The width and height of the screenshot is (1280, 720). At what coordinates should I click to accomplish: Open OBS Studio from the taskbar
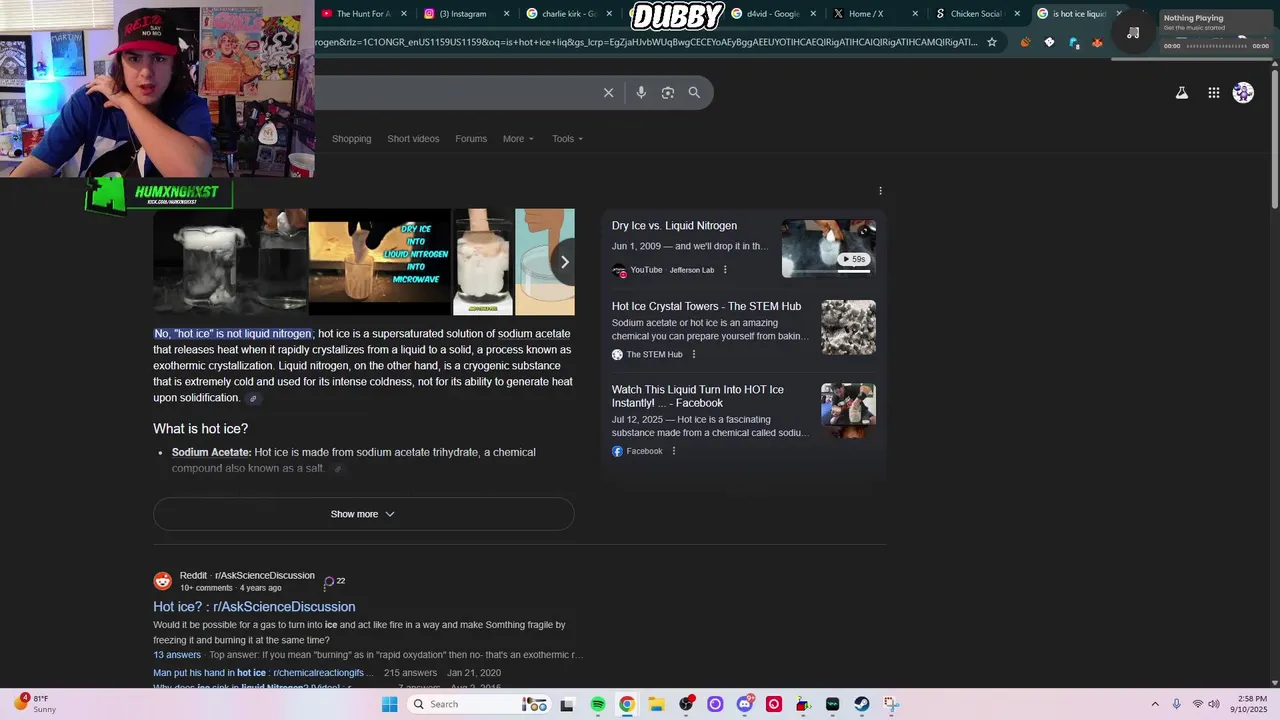click(x=686, y=704)
